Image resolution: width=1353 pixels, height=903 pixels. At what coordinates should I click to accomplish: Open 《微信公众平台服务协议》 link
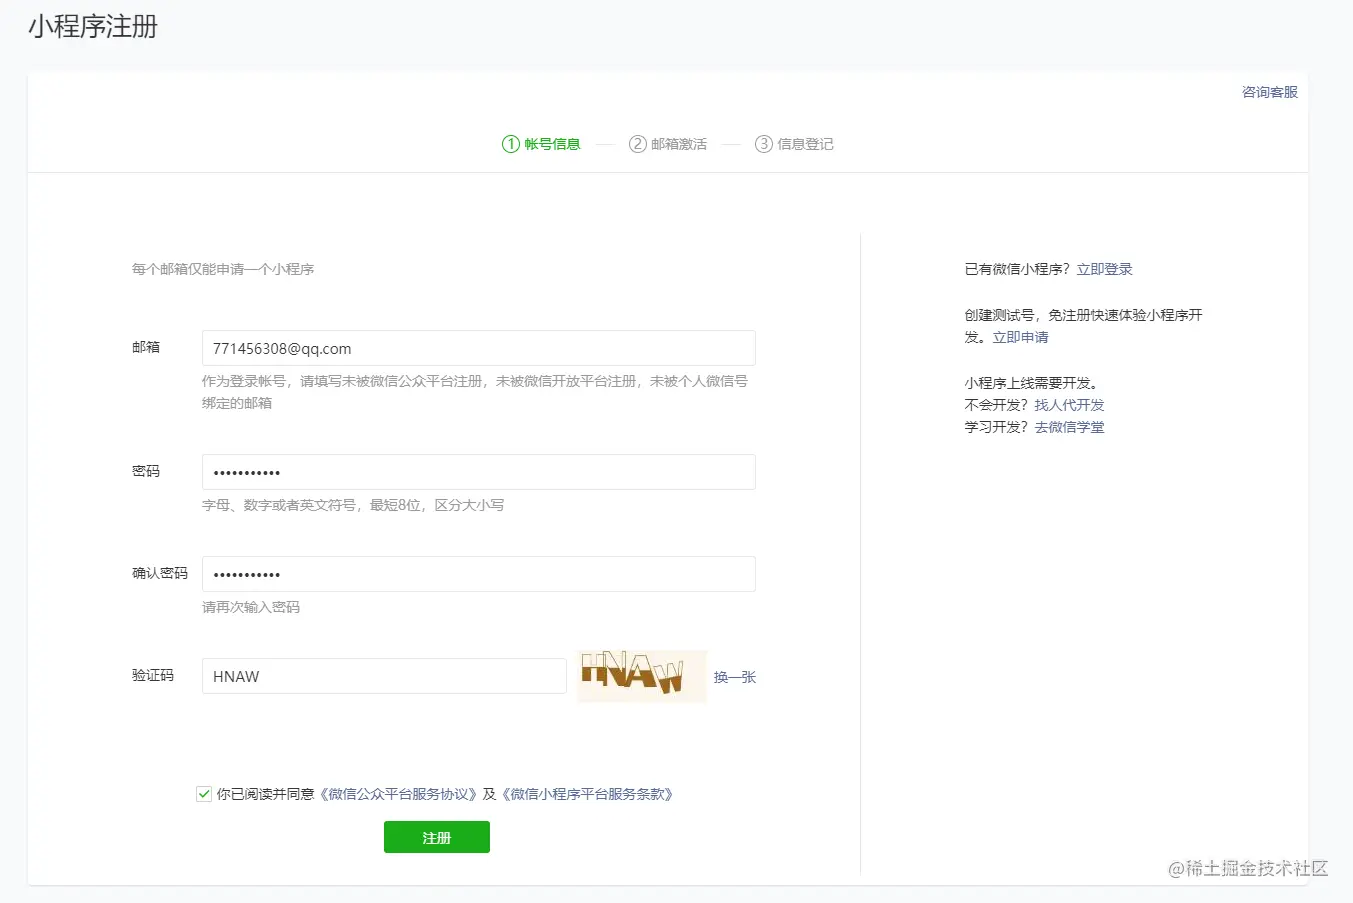click(x=399, y=794)
